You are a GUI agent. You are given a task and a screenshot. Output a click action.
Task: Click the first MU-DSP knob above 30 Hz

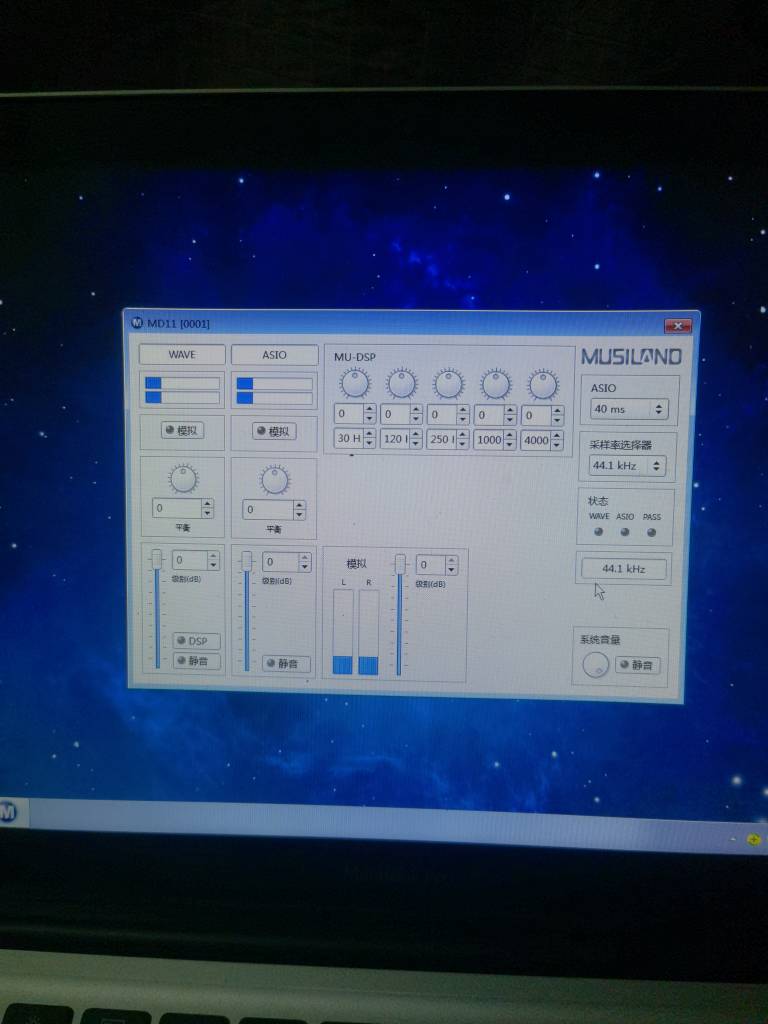[354, 383]
